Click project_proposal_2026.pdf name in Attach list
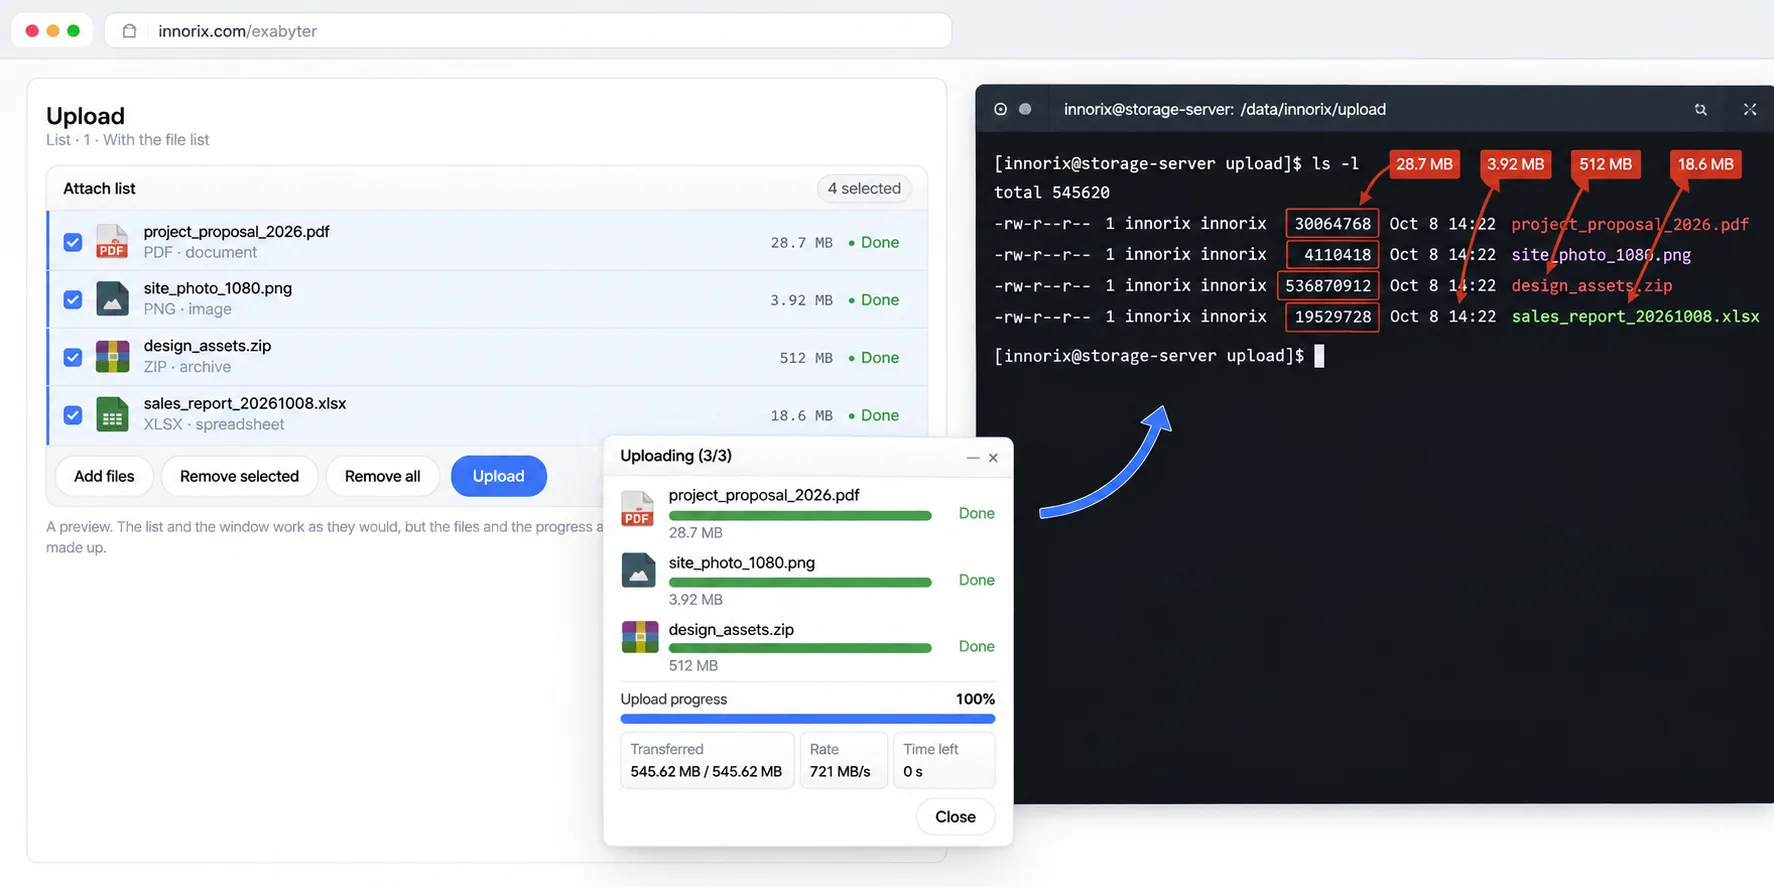The width and height of the screenshot is (1774, 887). [236, 231]
